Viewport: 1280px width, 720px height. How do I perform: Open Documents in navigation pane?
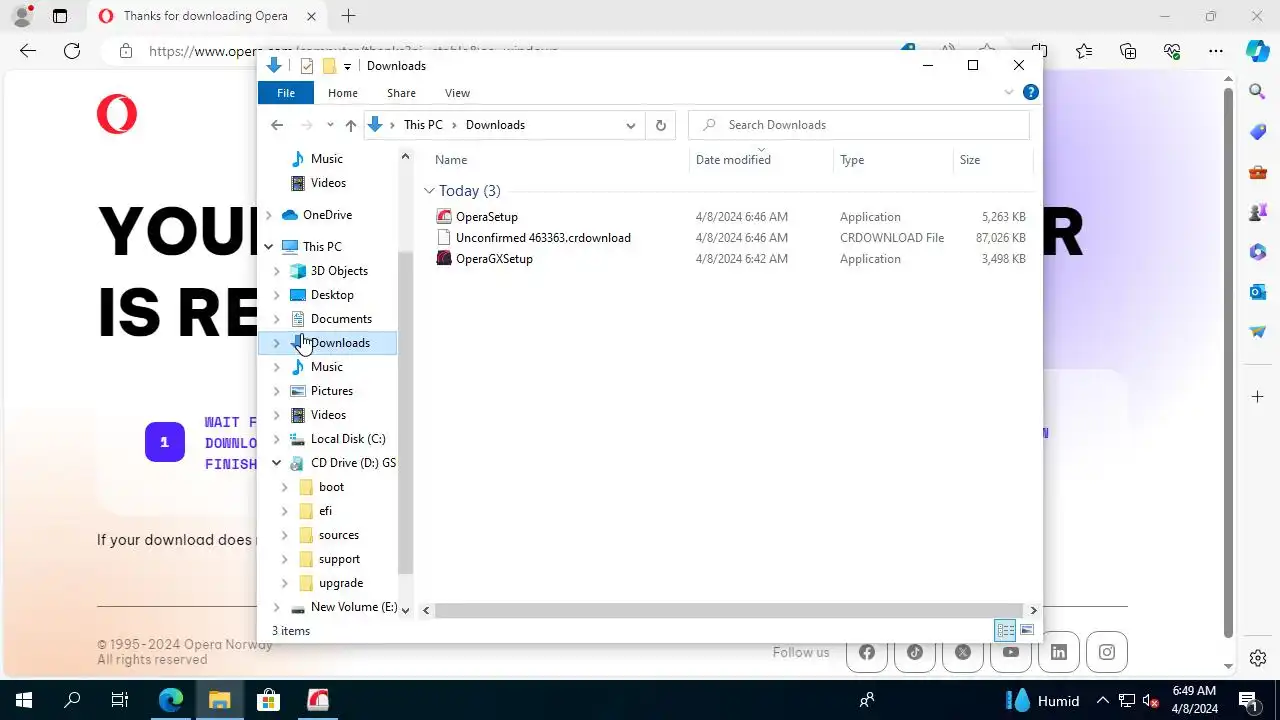click(x=341, y=319)
